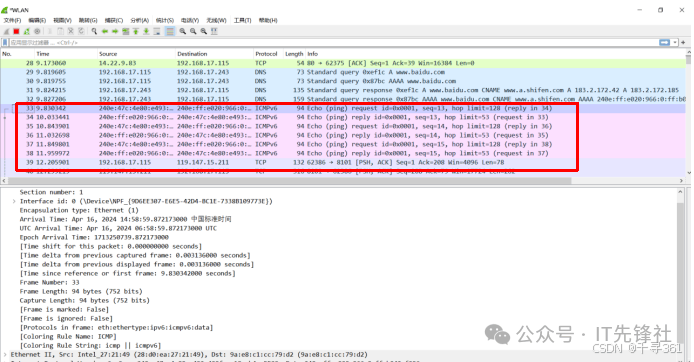Jump to the first packet

click(136, 31)
